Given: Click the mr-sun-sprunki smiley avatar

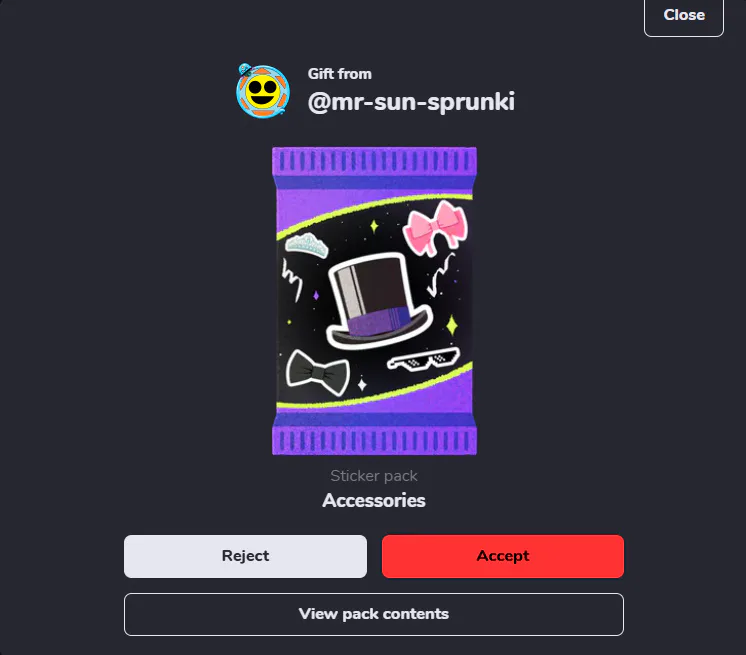Looking at the screenshot, I should 263,91.
